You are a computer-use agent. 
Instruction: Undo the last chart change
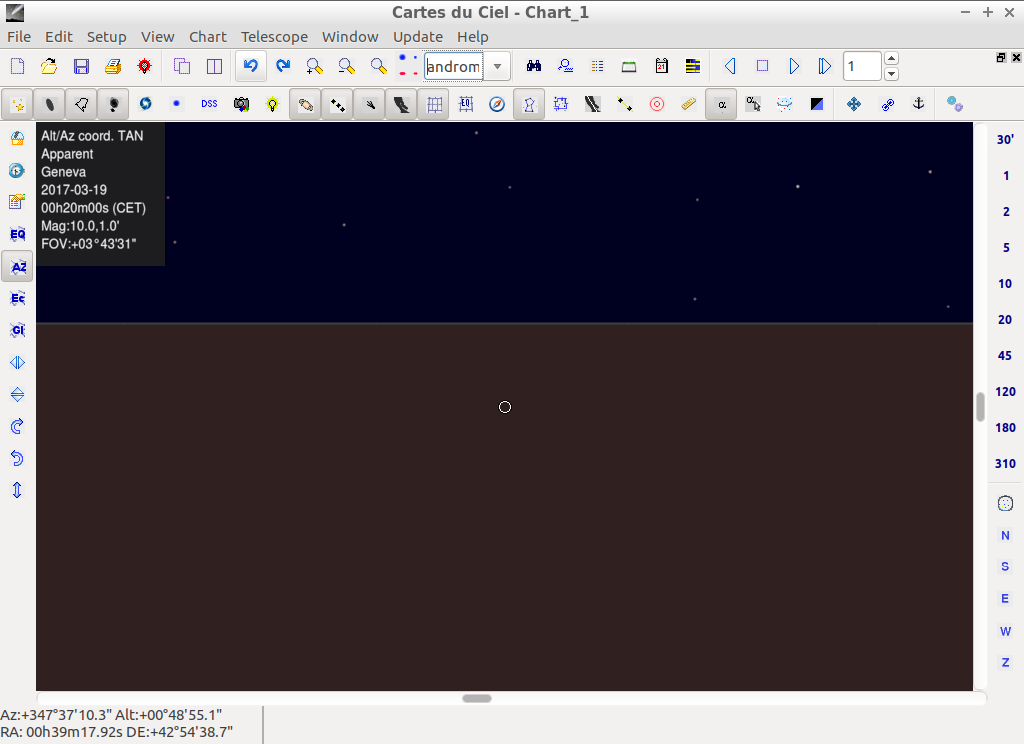click(251, 66)
